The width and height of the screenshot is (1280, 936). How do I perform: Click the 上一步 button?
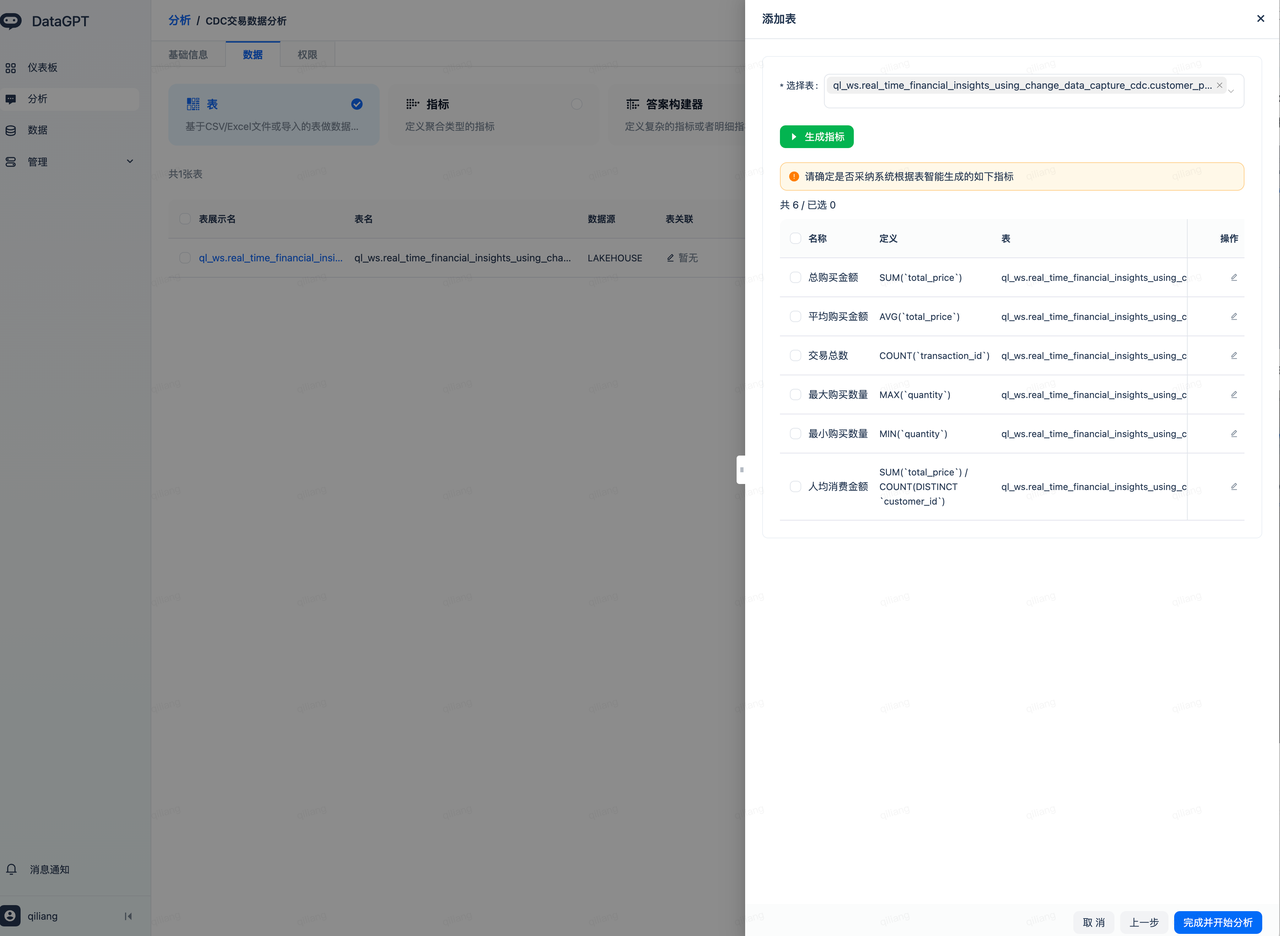click(x=1144, y=923)
